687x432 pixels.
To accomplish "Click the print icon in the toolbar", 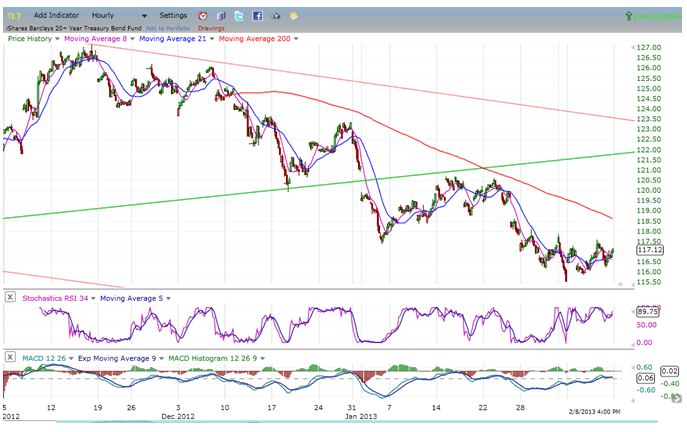I will (275, 16).
